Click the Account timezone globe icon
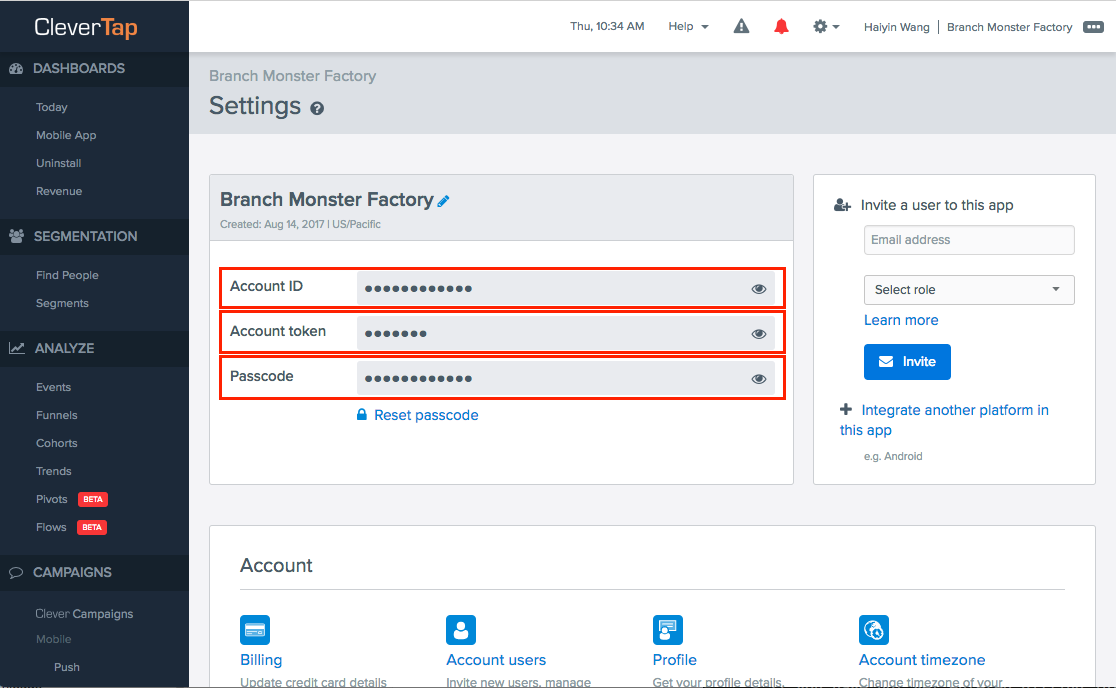Image resolution: width=1116 pixels, height=688 pixels. click(x=873, y=630)
